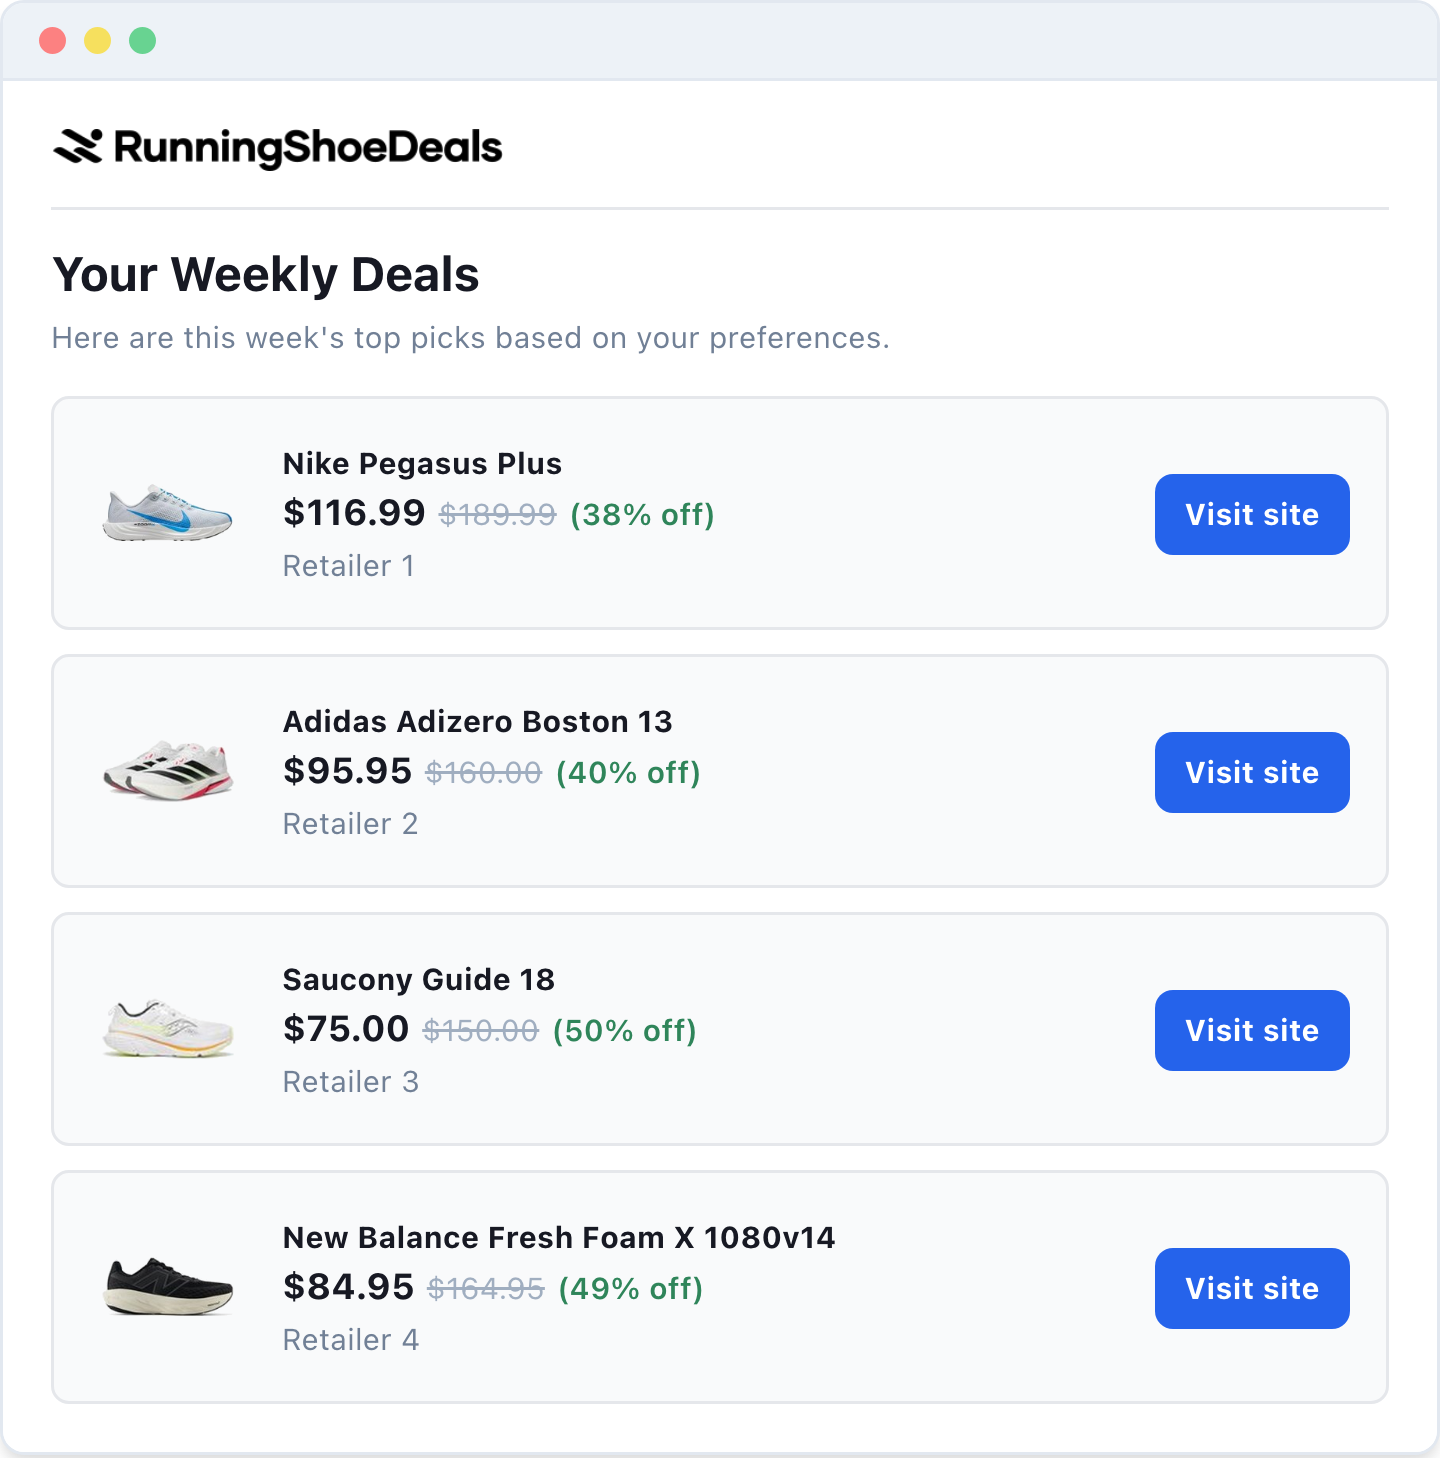
Task: Select the Saucony Guide 18 shoe image
Action: point(166,1030)
